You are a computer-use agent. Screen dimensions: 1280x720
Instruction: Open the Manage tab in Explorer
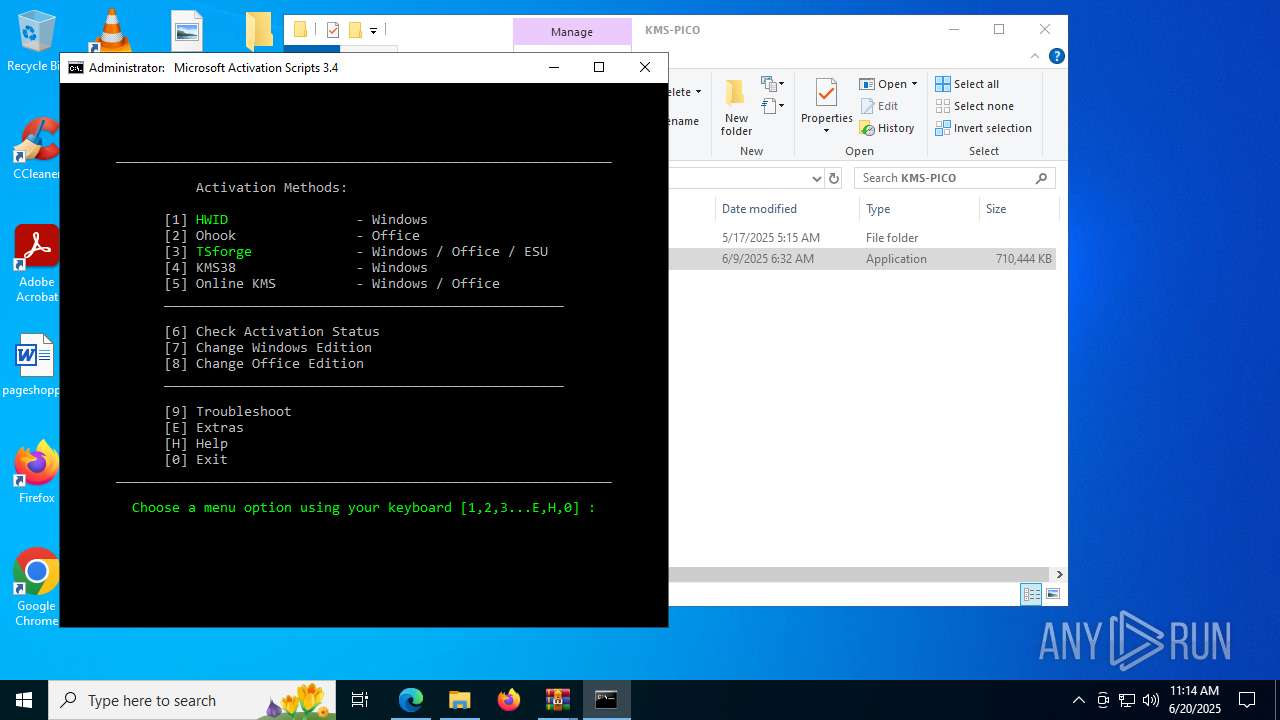click(572, 32)
